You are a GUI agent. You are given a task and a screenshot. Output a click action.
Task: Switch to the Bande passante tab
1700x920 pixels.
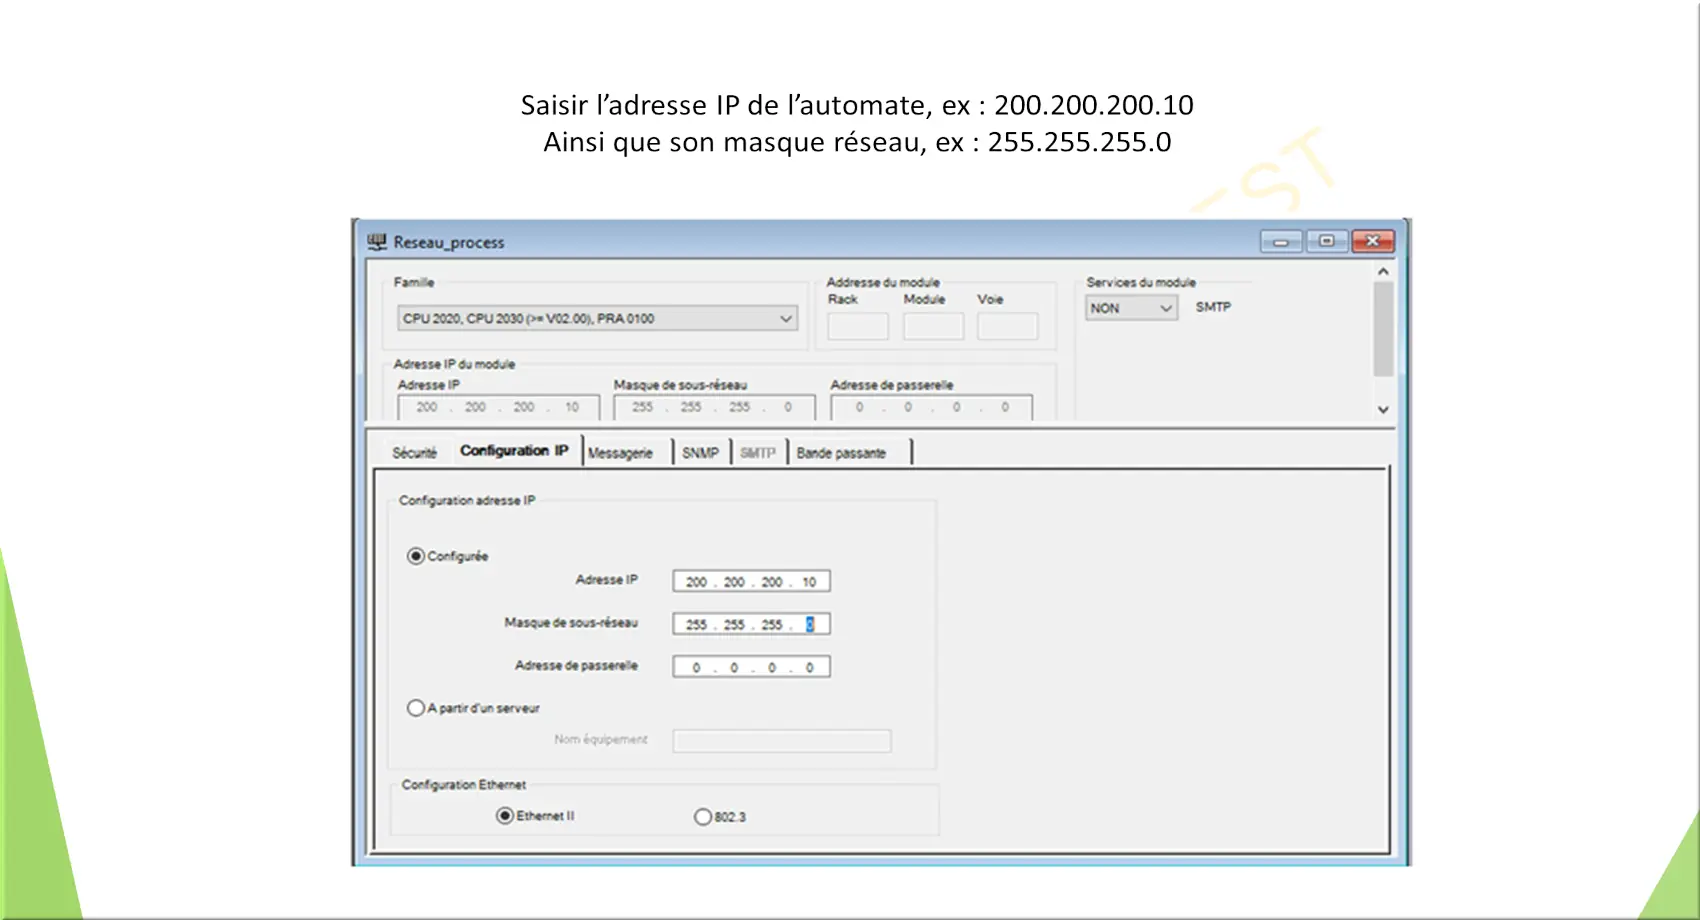[841, 453]
